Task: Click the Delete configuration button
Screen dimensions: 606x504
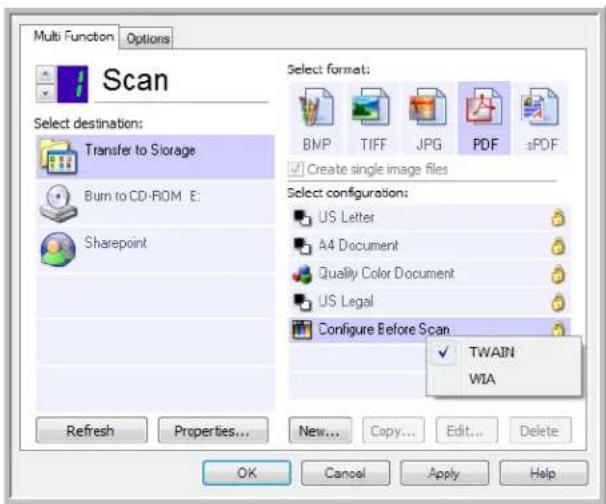Action: point(540,430)
